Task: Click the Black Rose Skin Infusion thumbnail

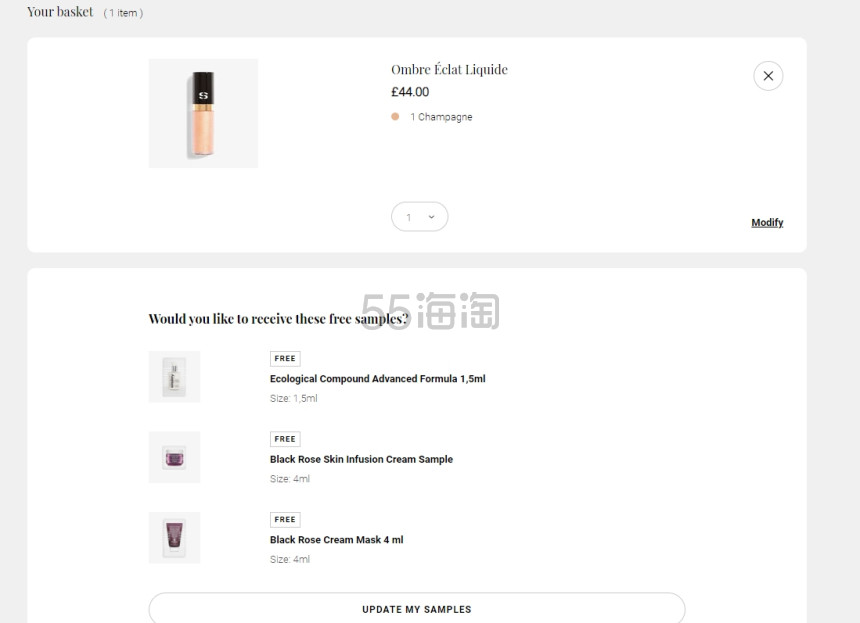Action: 174,457
